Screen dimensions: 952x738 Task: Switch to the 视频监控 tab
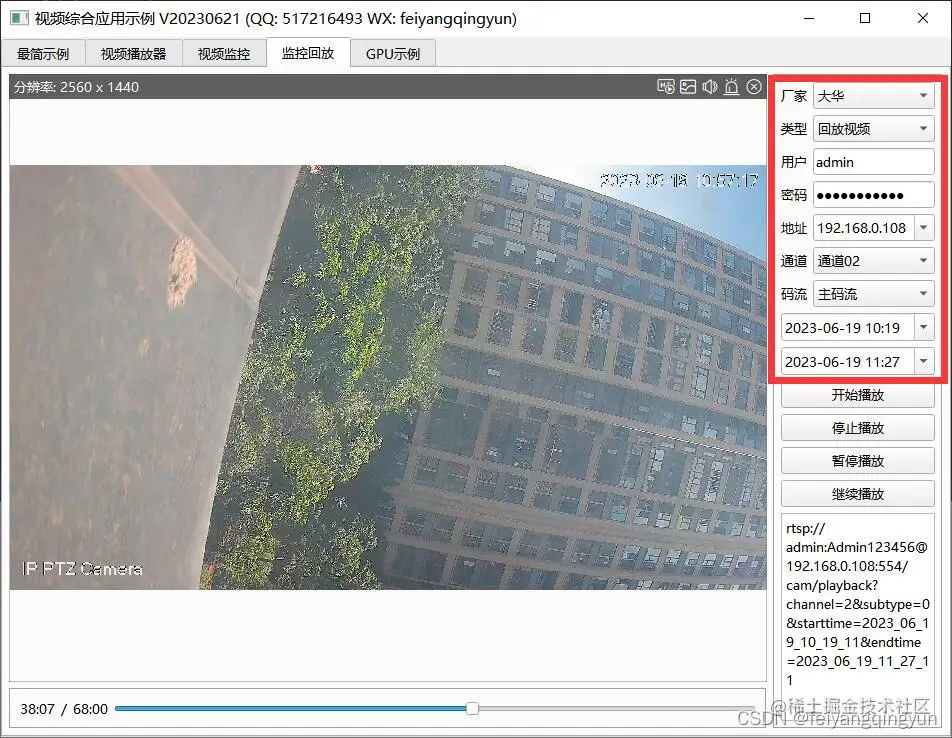[224, 54]
